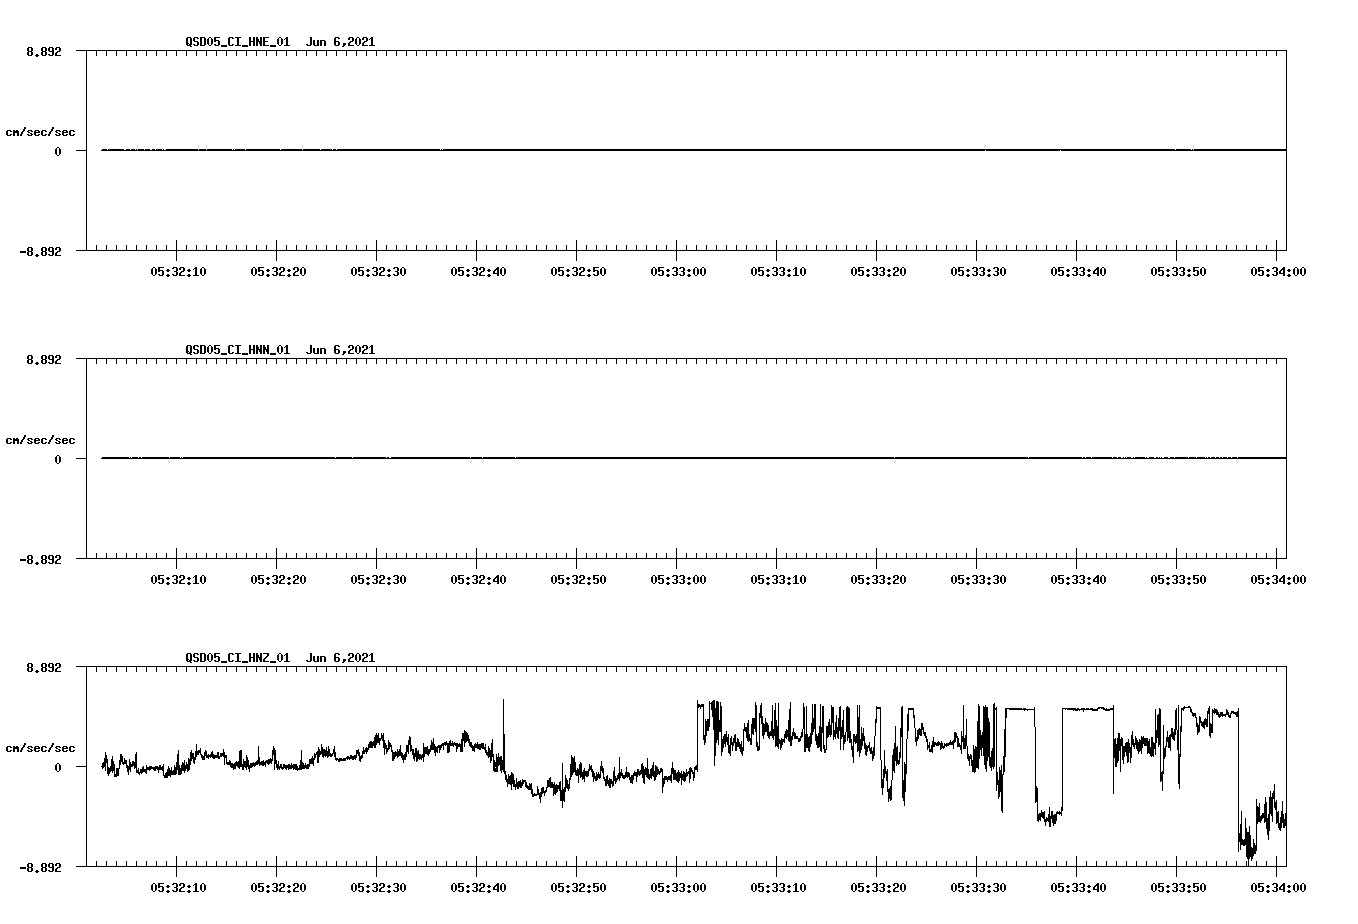Click the 8.892 upper limit on HNE axis
This screenshot has height=924, width=1358.
(x=44, y=51)
